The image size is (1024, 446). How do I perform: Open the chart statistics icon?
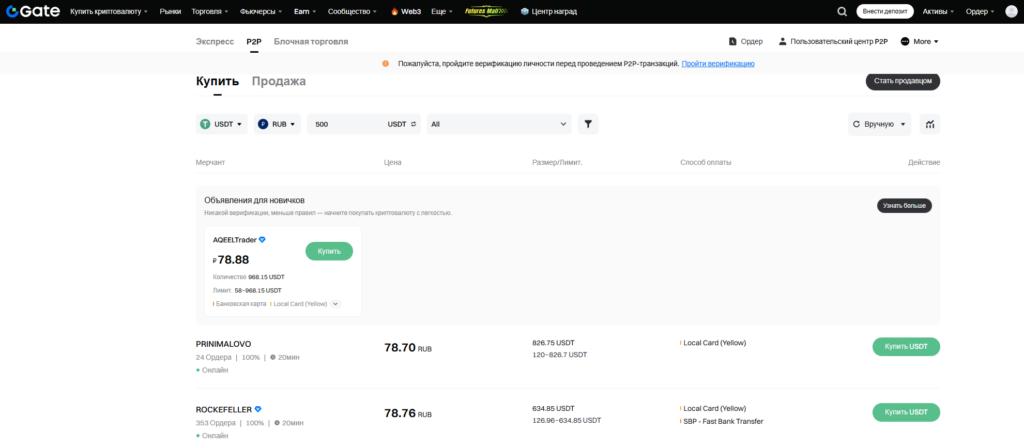point(929,124)
